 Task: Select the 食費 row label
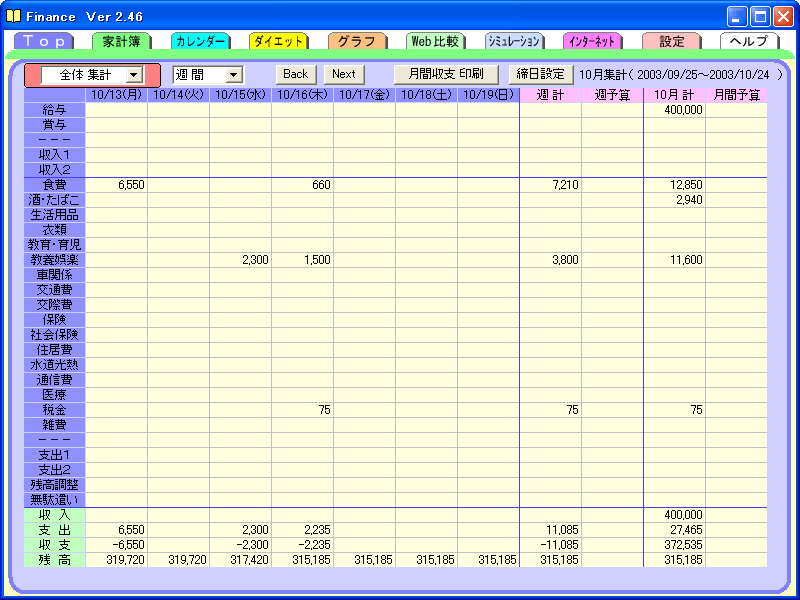(55, 185)
